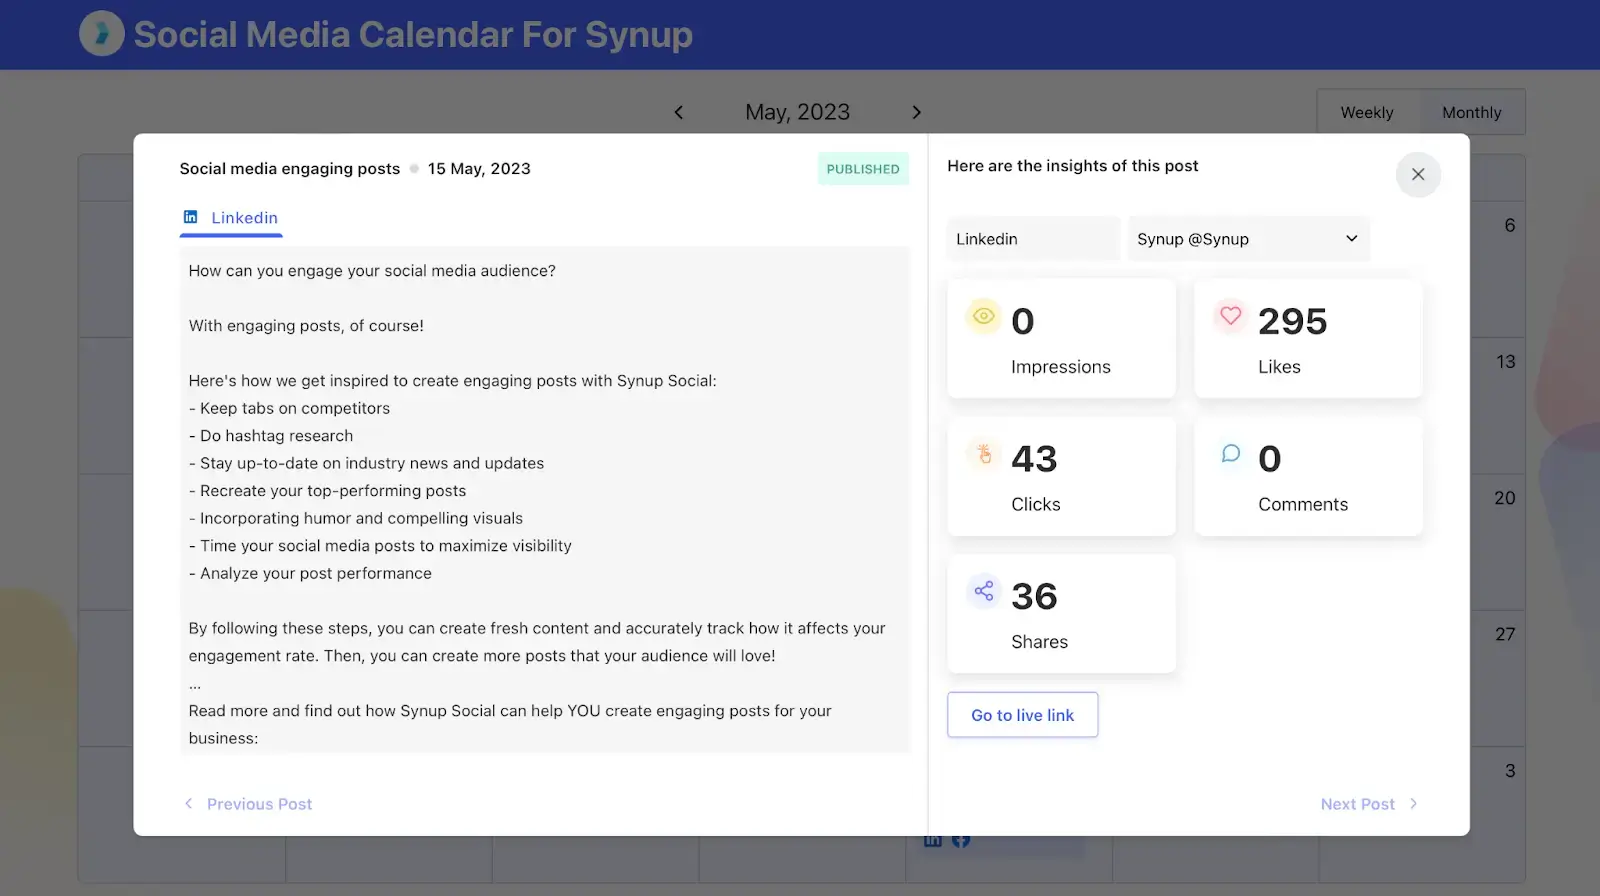Close the post insights dialog
Viewport: 1600px width, 896px height.
pyautogui.click(x=1417, y=174)
